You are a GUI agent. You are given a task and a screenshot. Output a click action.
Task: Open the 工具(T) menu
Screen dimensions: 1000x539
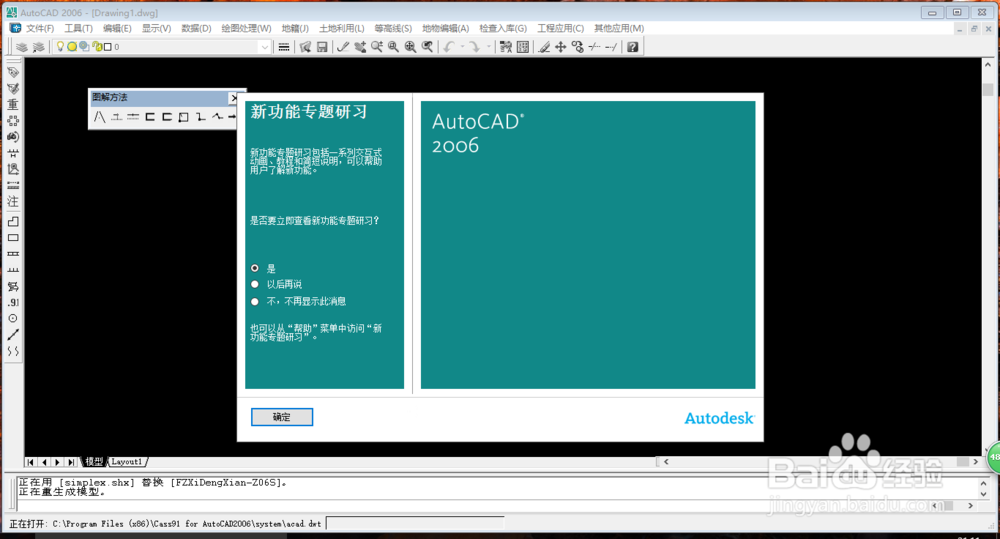pos(78,28)
